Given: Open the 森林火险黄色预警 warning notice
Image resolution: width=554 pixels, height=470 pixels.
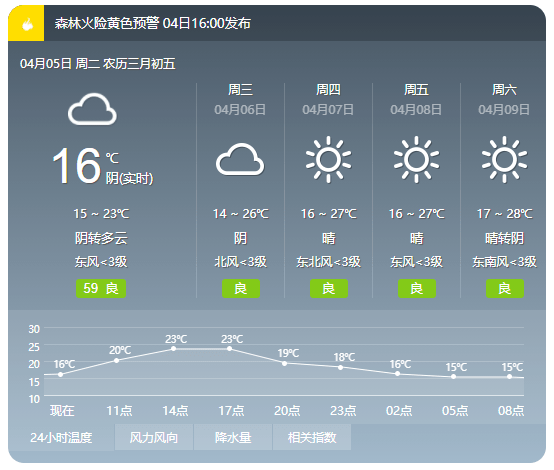Looking at the screenshot, I should tap(153, 23).
